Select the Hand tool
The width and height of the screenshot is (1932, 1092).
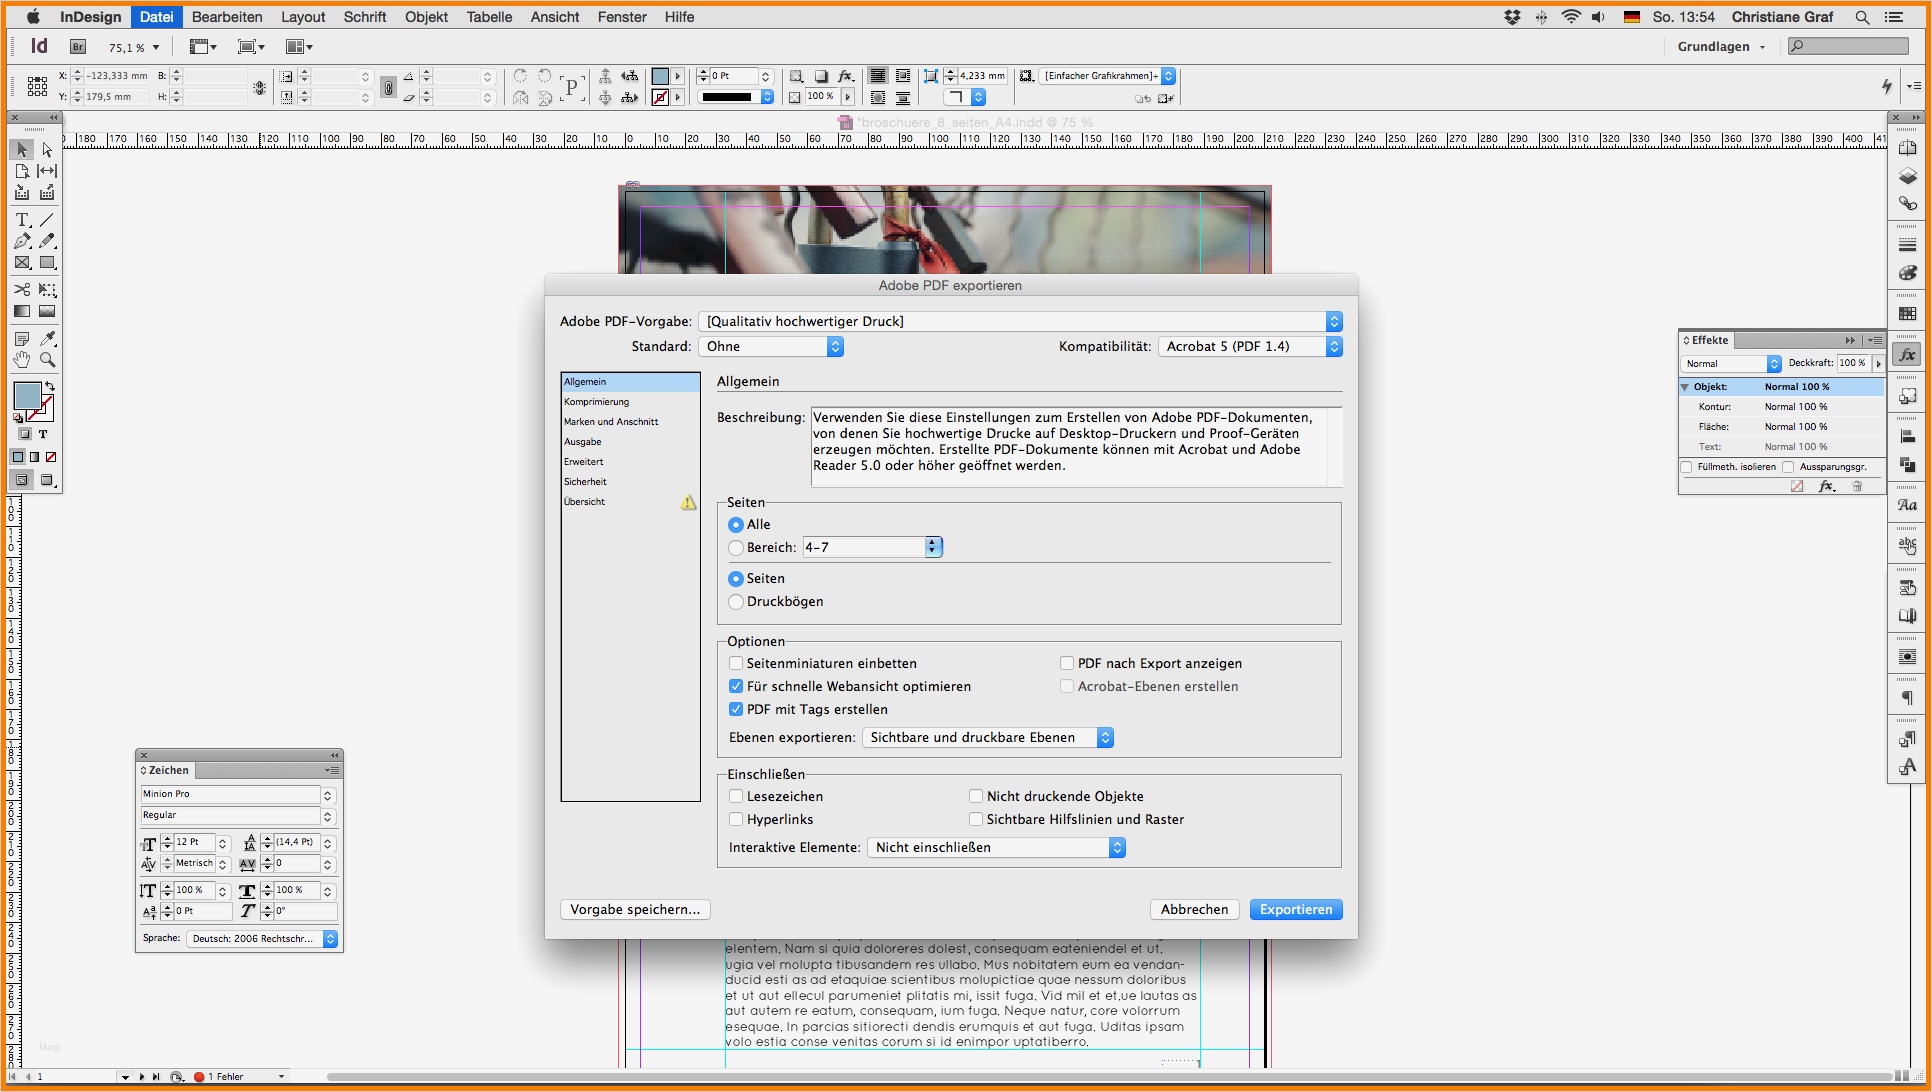22,360
